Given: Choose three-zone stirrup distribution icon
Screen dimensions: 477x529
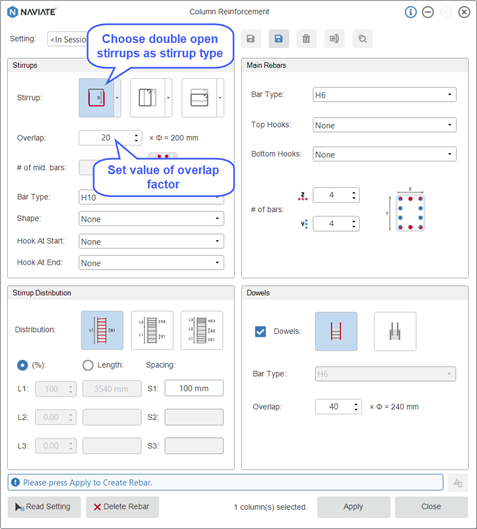Looking at the screenshot, I should (202, 330).
